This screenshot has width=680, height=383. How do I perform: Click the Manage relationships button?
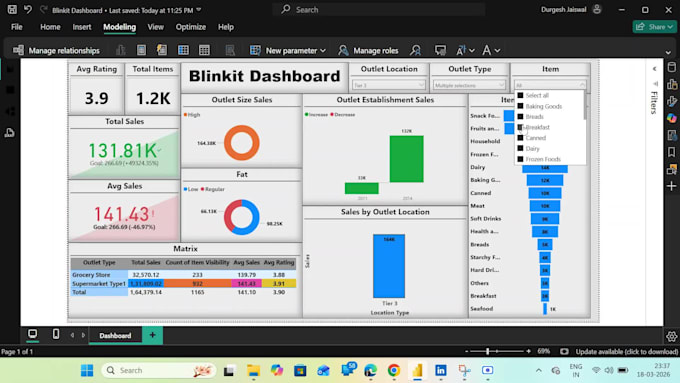[56, 51]
